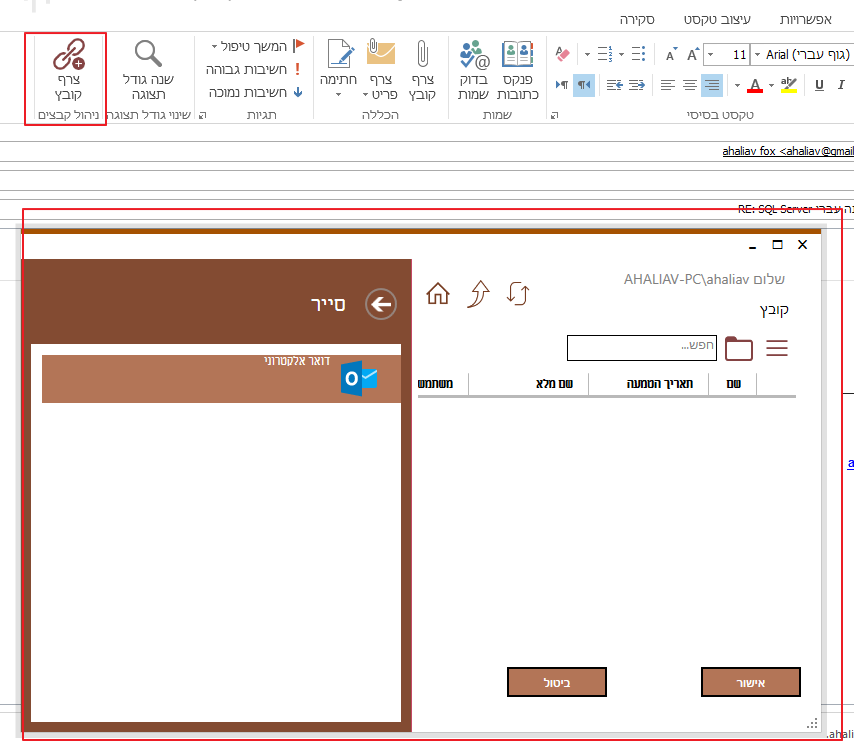Image resolution: width=854 pixels, height=746 pixels.
Task: Go up one level with the curved arrow icon
Action: click(x=479, y=294)
